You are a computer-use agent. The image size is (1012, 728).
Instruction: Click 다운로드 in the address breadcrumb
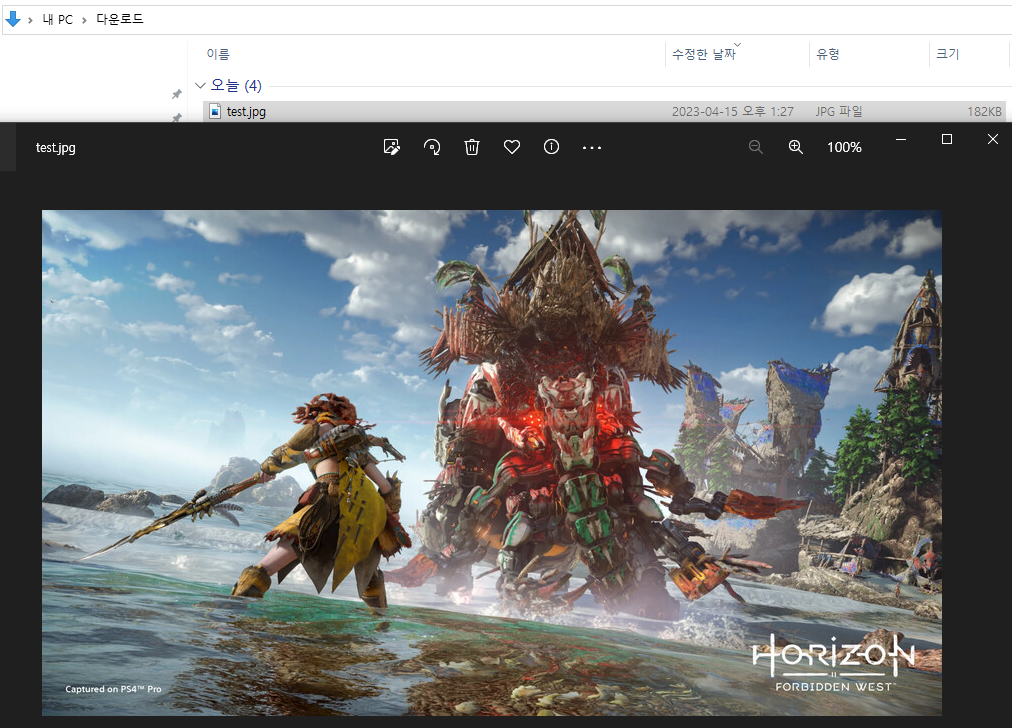[x=119, y=19]
